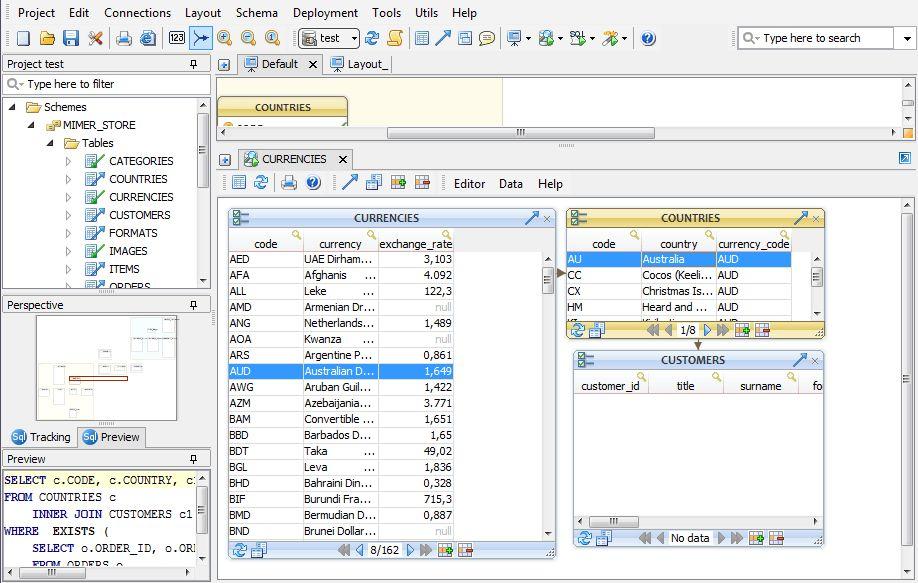
Task: Zoom out of the layout diagram
Action: tap(248, 39)
